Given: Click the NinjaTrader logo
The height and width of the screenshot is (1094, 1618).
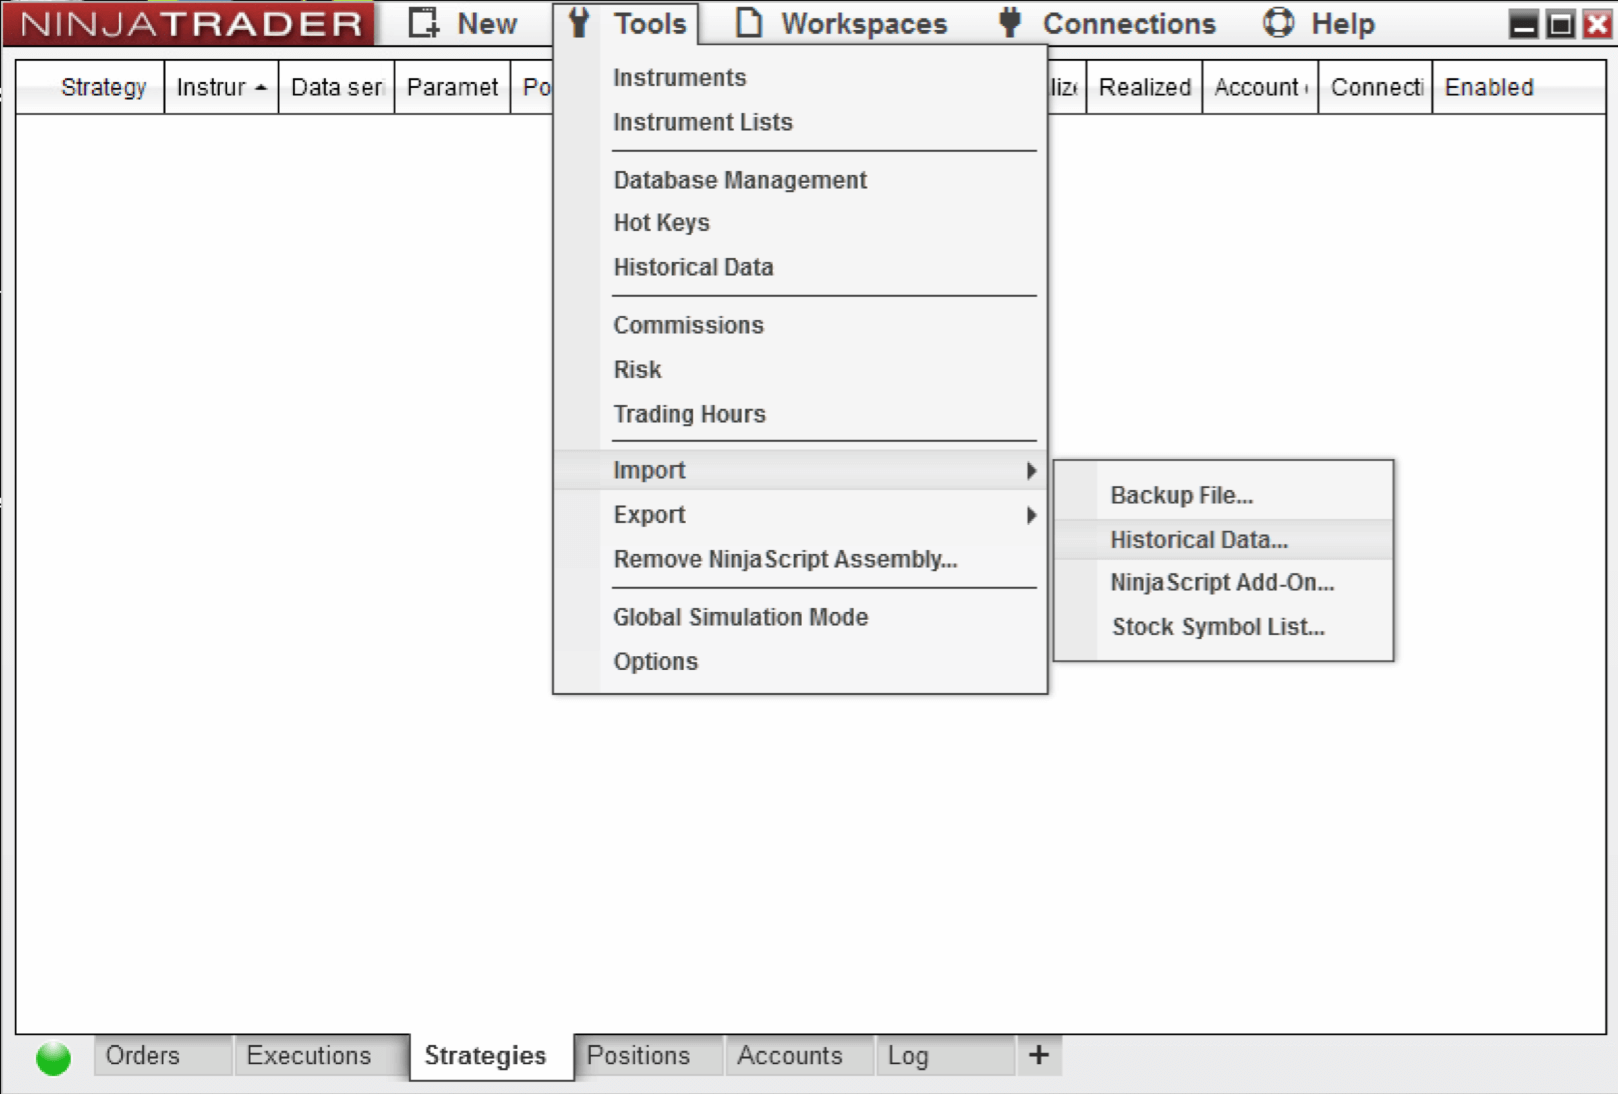Looking at the screenshot, I should point(190,23).
